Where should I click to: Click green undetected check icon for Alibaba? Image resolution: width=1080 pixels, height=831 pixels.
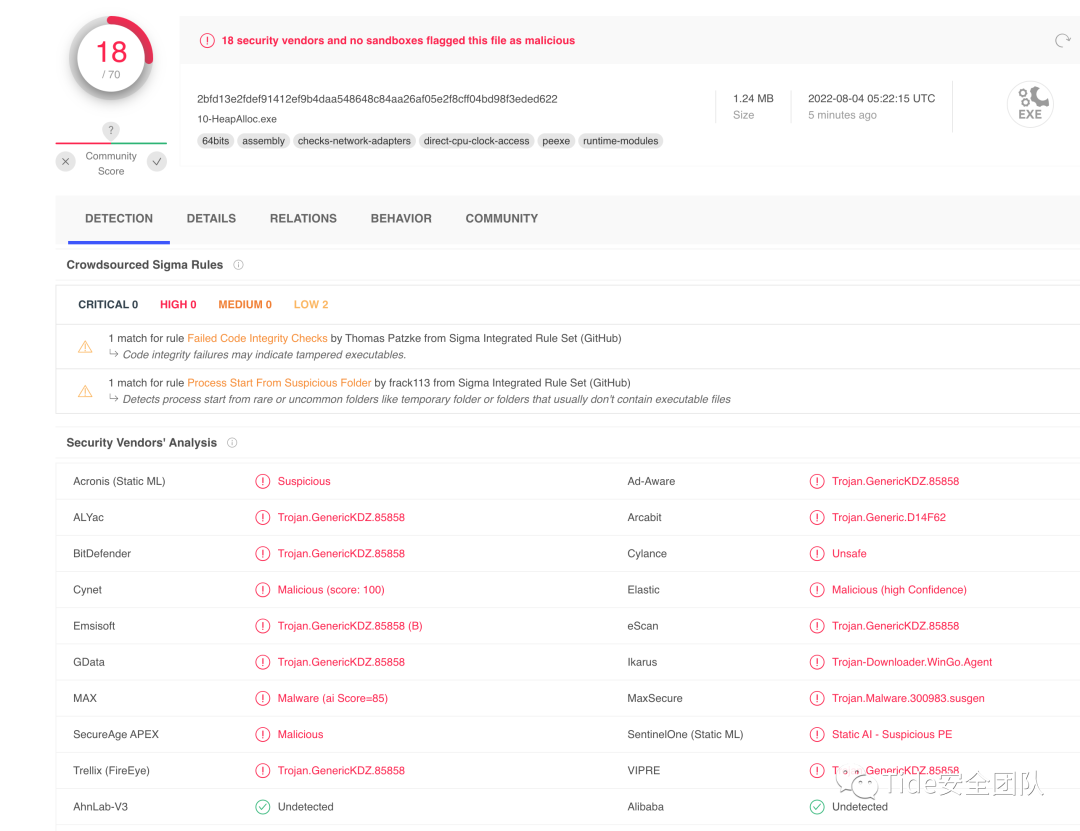pos(816,806)
